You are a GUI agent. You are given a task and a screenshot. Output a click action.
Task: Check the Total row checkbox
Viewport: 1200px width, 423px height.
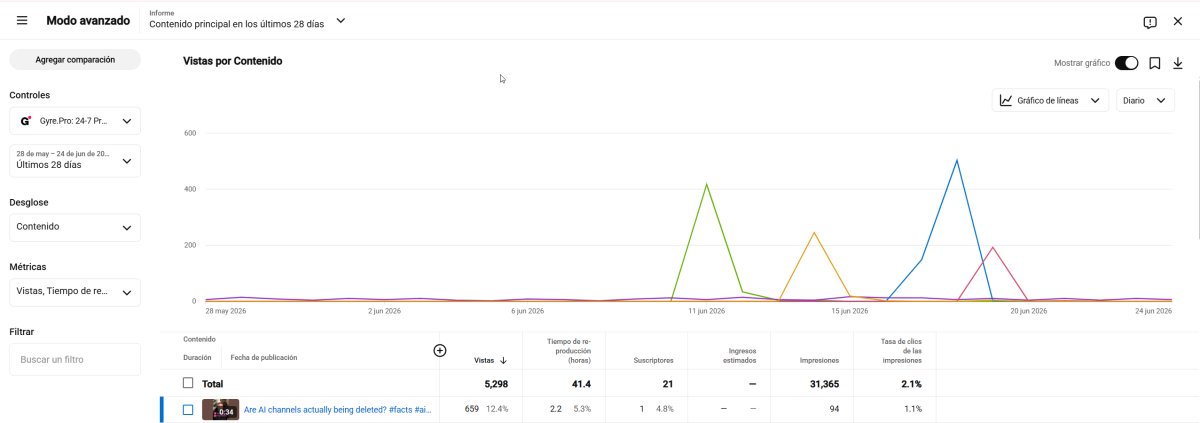click(188, 383)
